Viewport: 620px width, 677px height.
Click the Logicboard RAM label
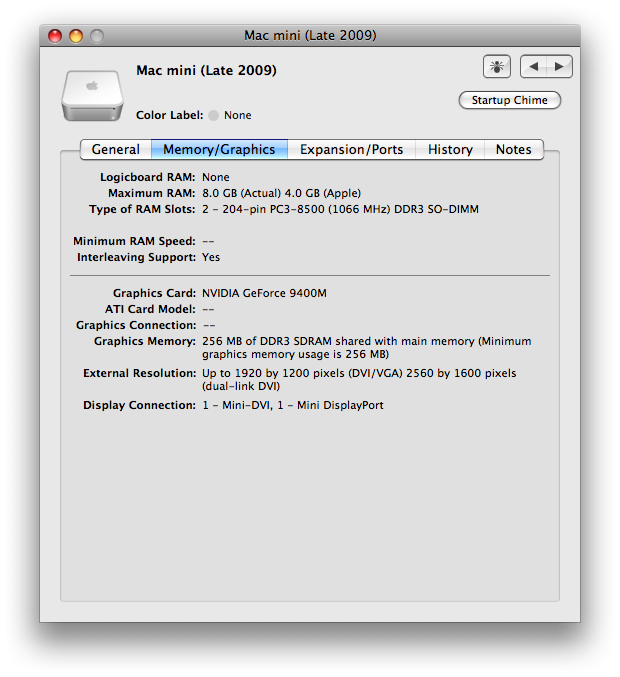148,177
